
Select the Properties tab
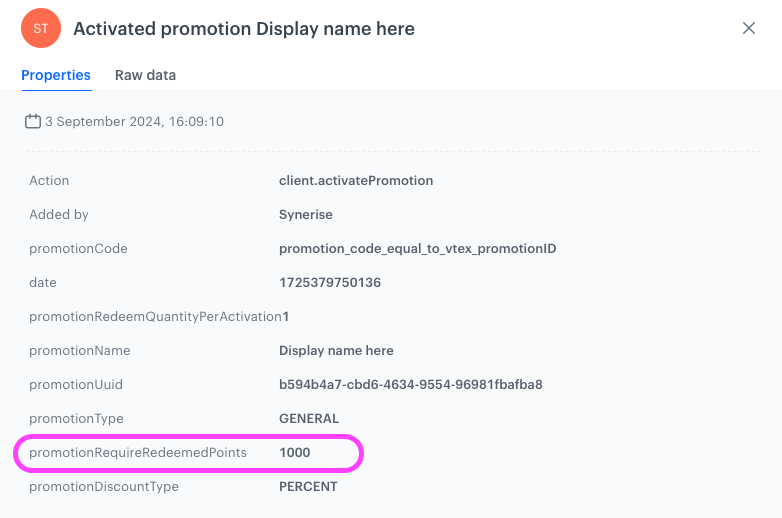click(x=56, y=75)
